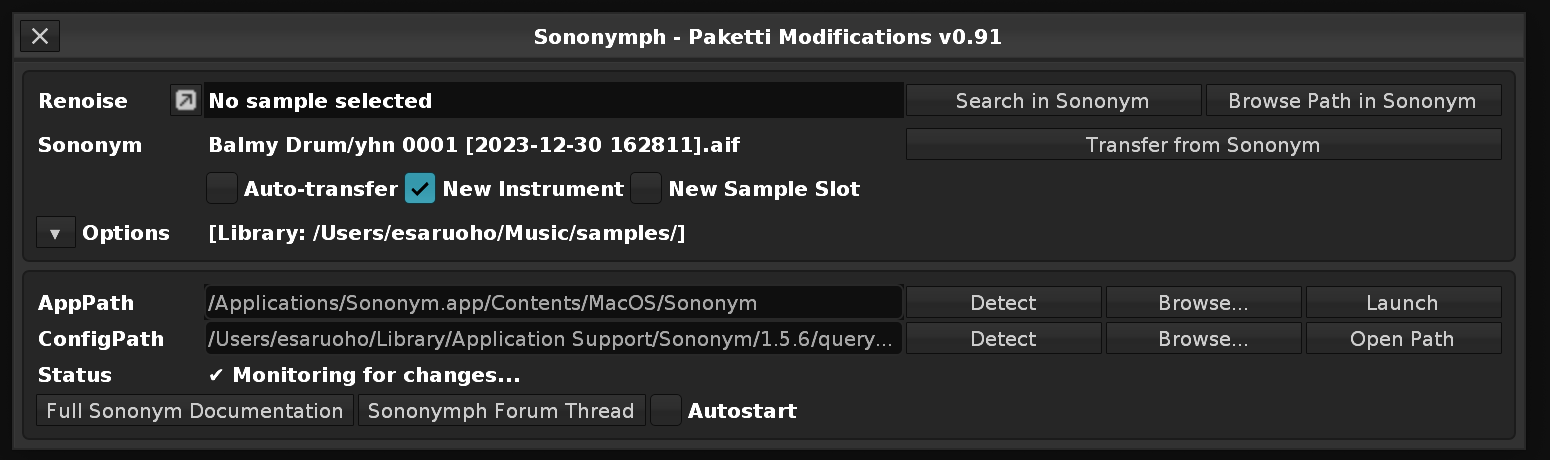Screen dimensions: 1550x460
Task: Open Full Sononym Documentation
Action: [x=195, y=411]
